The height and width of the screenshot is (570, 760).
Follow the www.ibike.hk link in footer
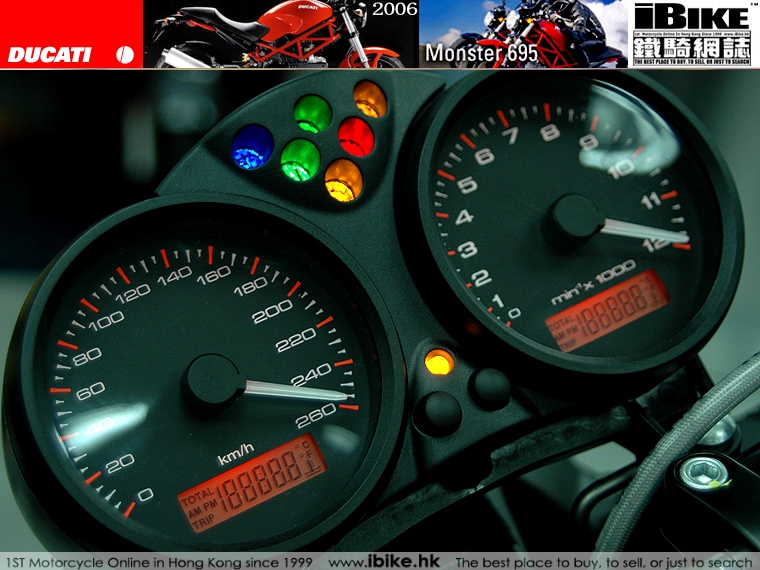coord(384,562)
